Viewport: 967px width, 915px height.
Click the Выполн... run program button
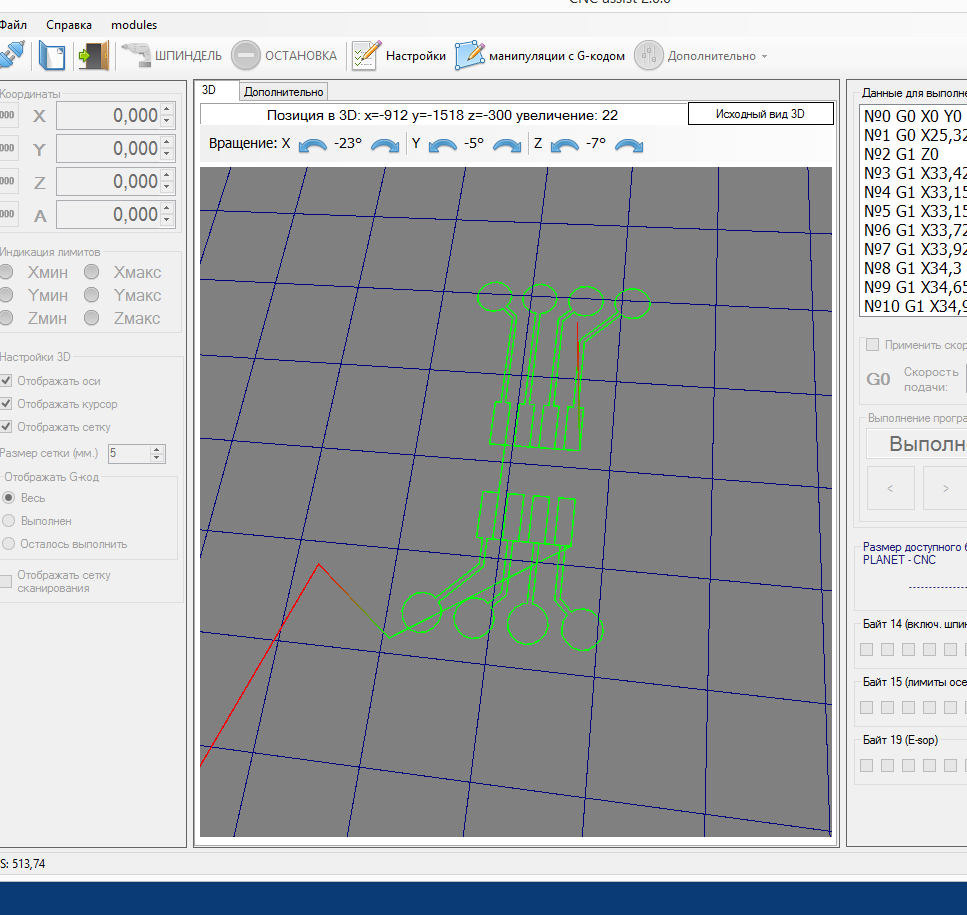(916, 444)
